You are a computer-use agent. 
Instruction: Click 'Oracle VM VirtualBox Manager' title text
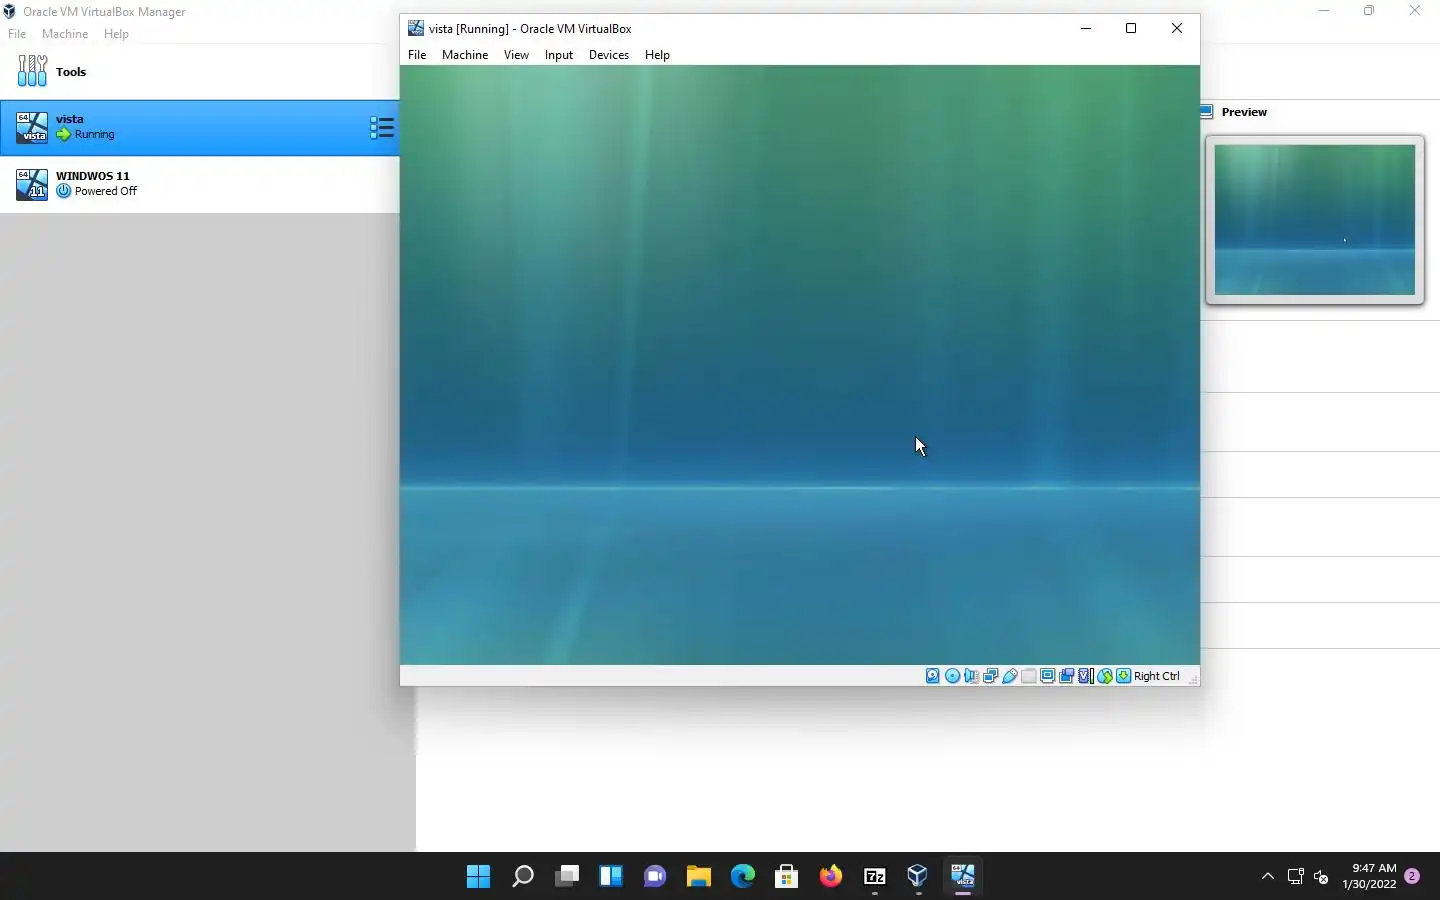[x=104, y=12]
